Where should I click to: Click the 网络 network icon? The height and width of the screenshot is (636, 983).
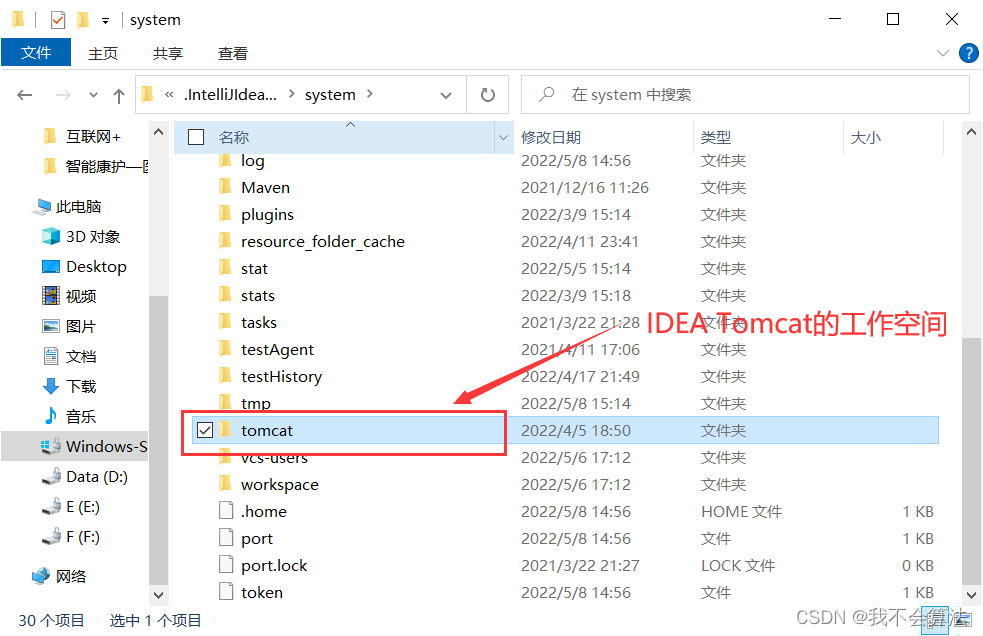coord(41,576)
